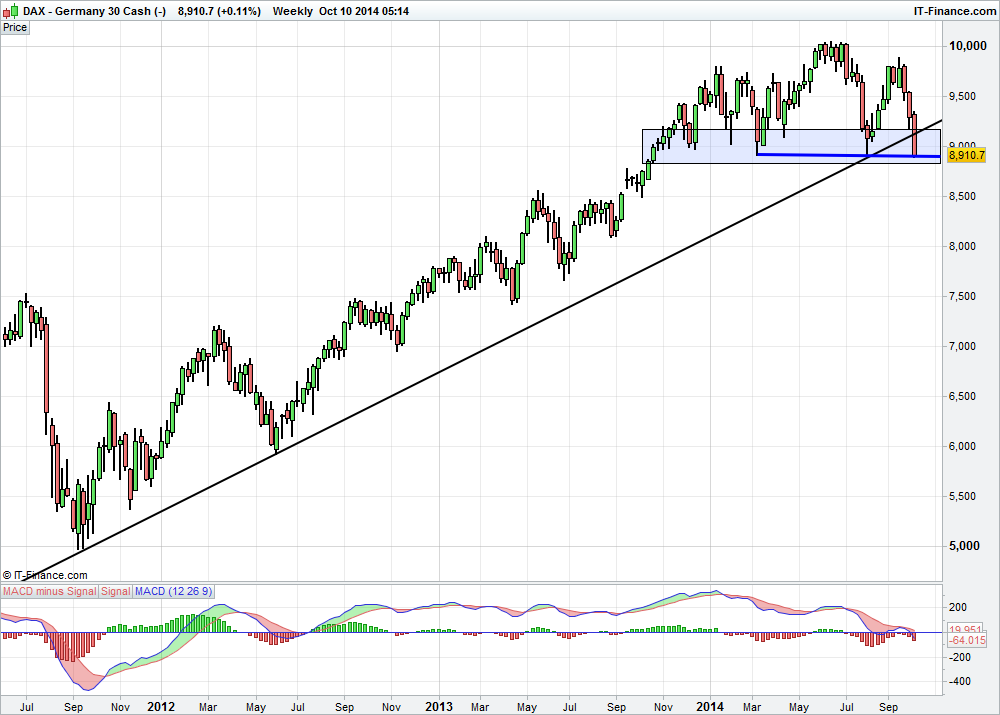1000x715 pixels.
Task: Click the 19.951 MACD value tag
Action: click(967, 630)
